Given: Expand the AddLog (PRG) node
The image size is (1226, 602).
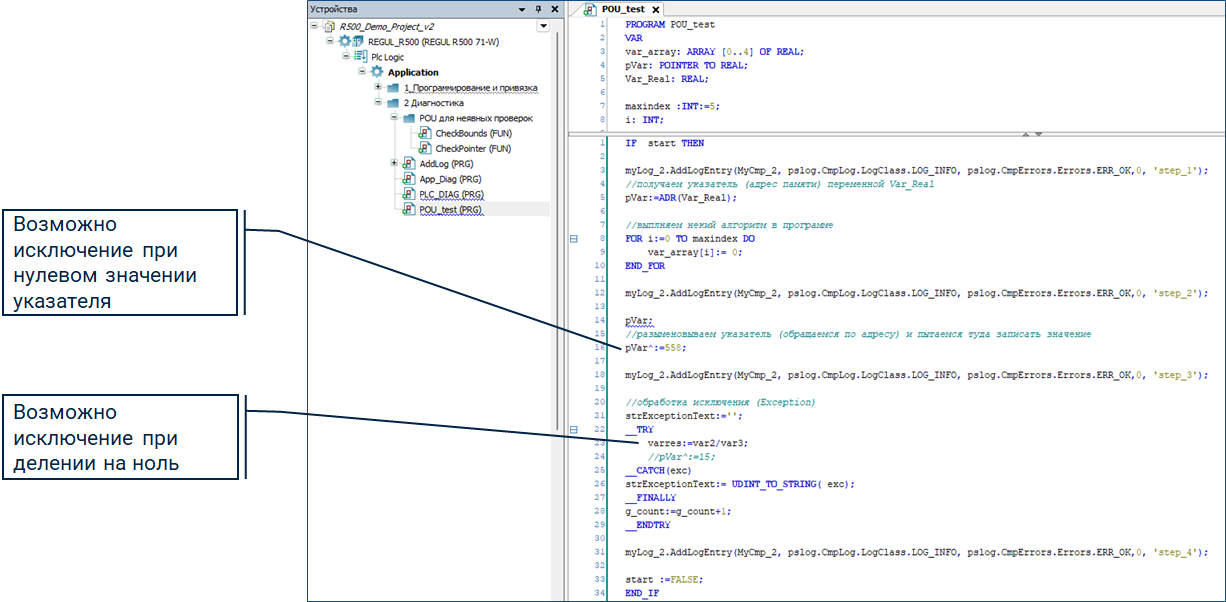Looking at the screenshot, I should (395, 163).
